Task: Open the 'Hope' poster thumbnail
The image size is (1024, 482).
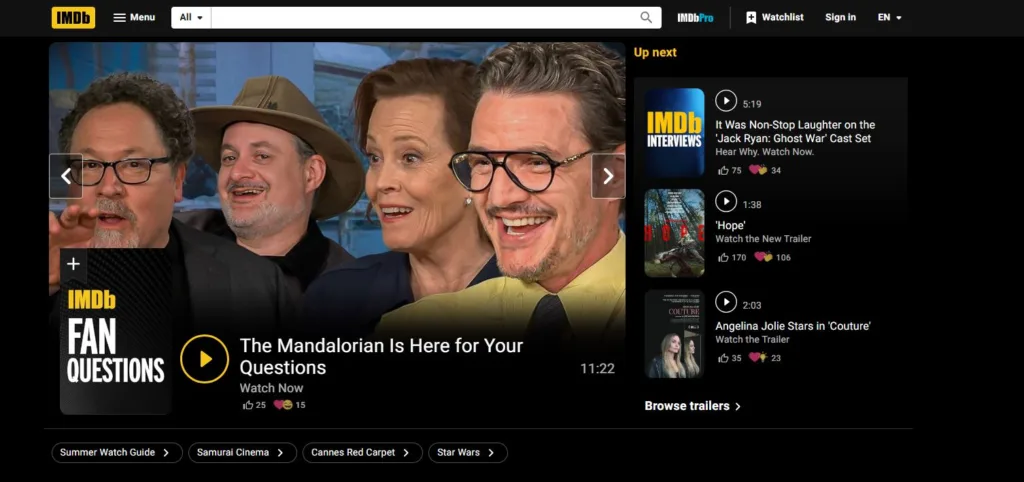Action: (x=675, y=233)
